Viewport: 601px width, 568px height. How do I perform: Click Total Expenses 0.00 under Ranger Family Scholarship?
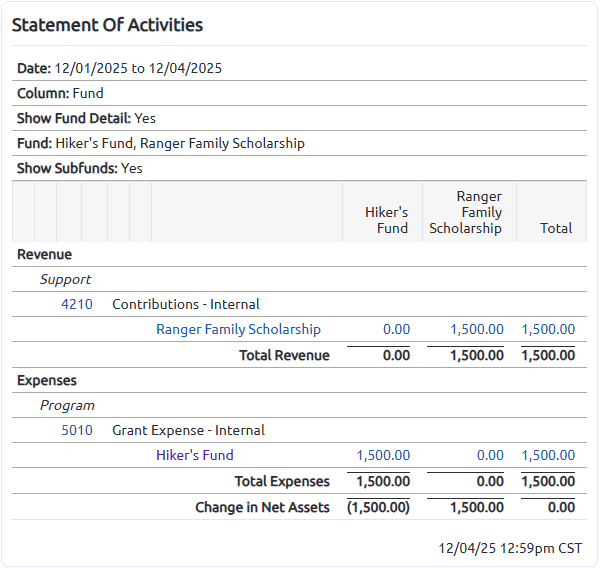[490, 481]
